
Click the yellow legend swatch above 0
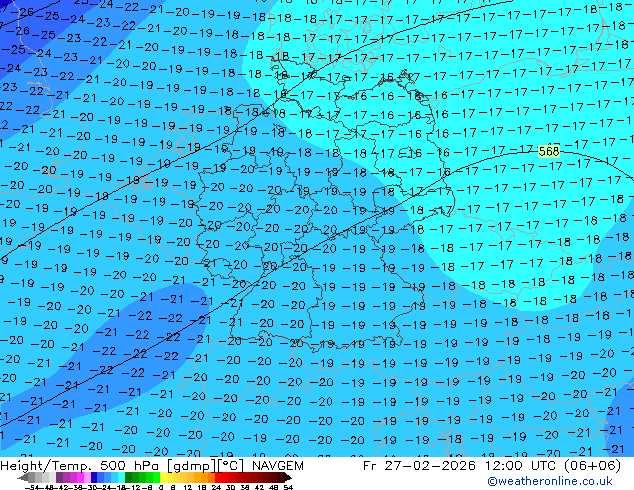(x=163, y=477)
